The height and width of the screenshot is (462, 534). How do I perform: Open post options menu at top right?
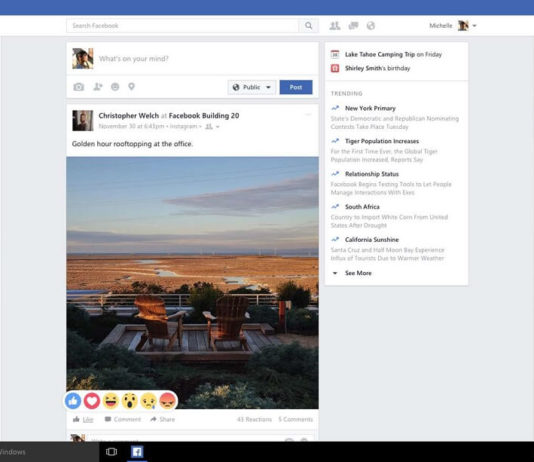pos(308,114)
